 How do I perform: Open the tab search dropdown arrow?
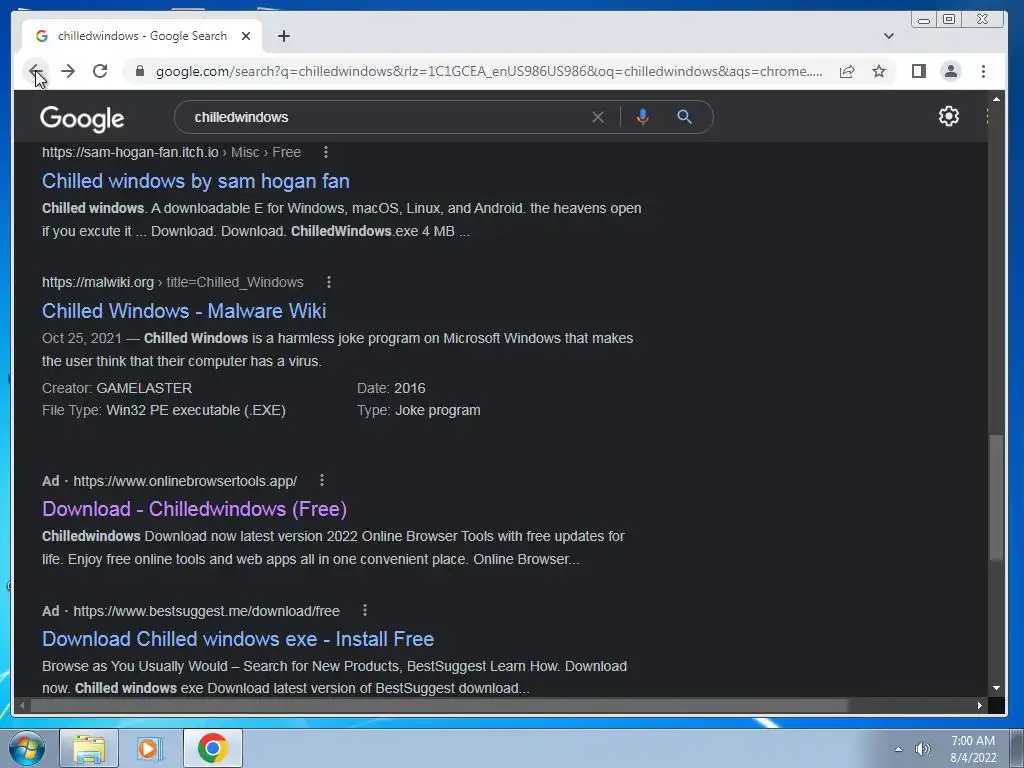(888, 36)
